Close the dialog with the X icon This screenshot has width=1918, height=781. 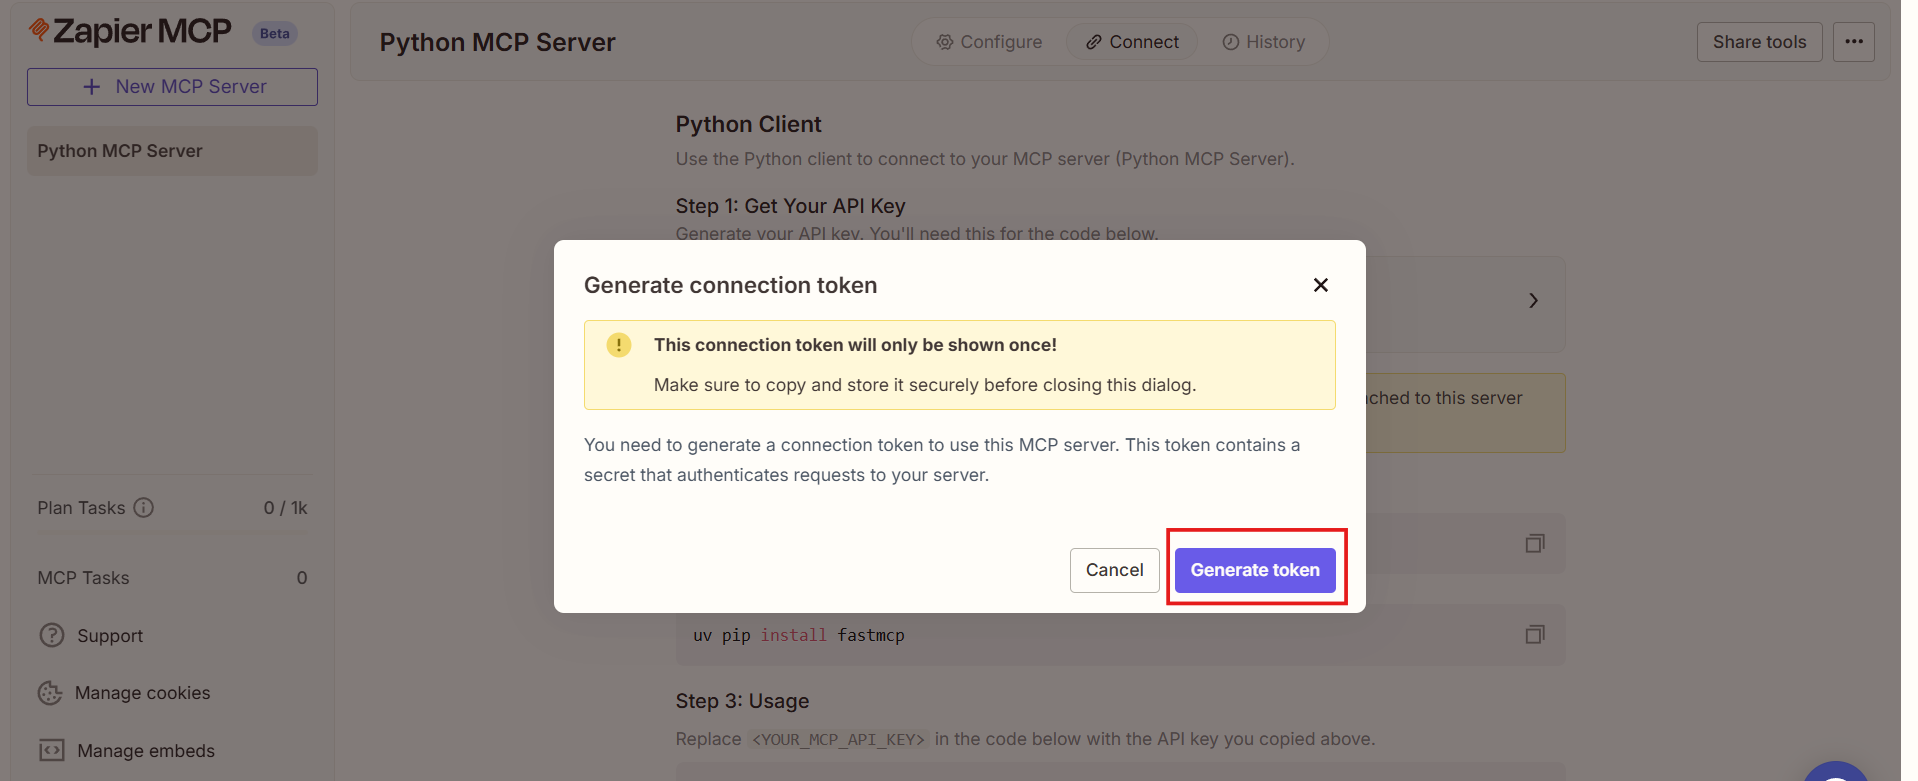1320,285
